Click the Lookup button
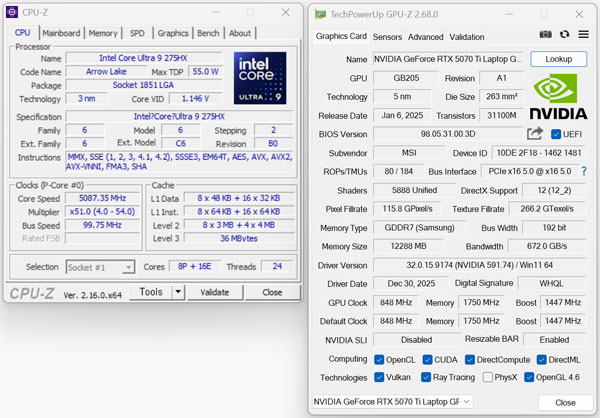 [558, 59]
